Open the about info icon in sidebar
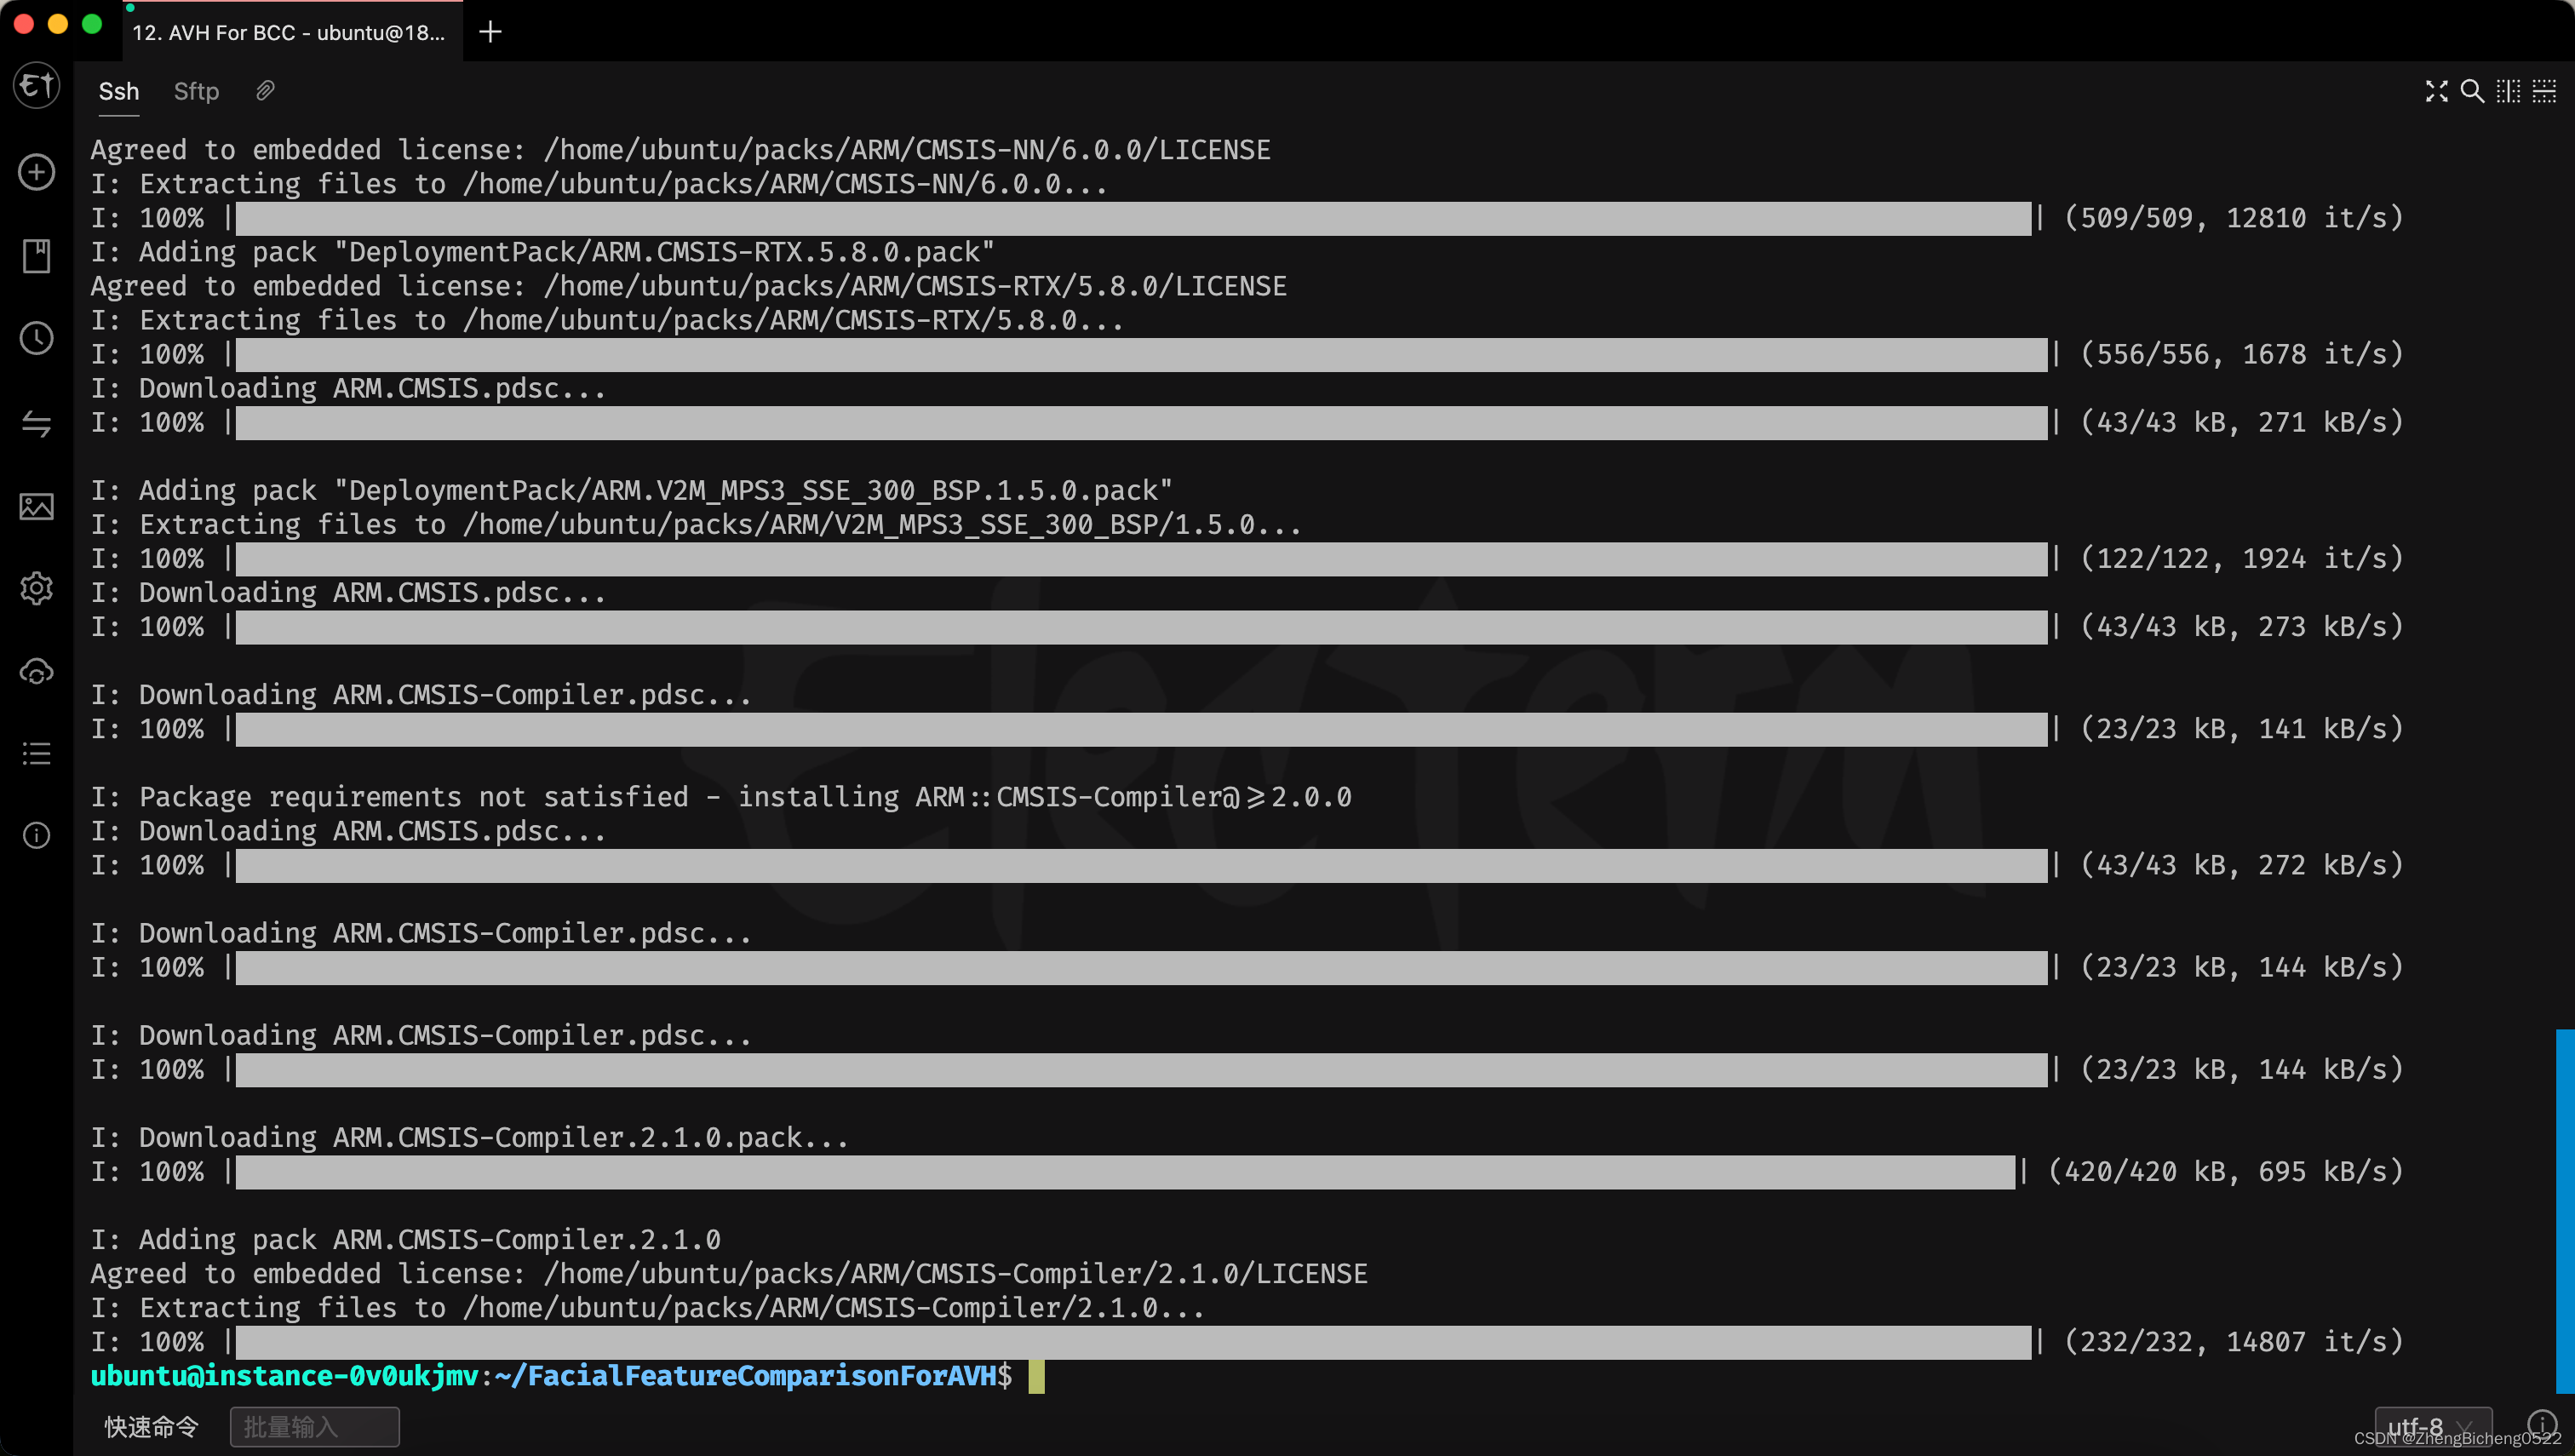The width and height of the screenshot is (2575, 1456). coord(37,835)
